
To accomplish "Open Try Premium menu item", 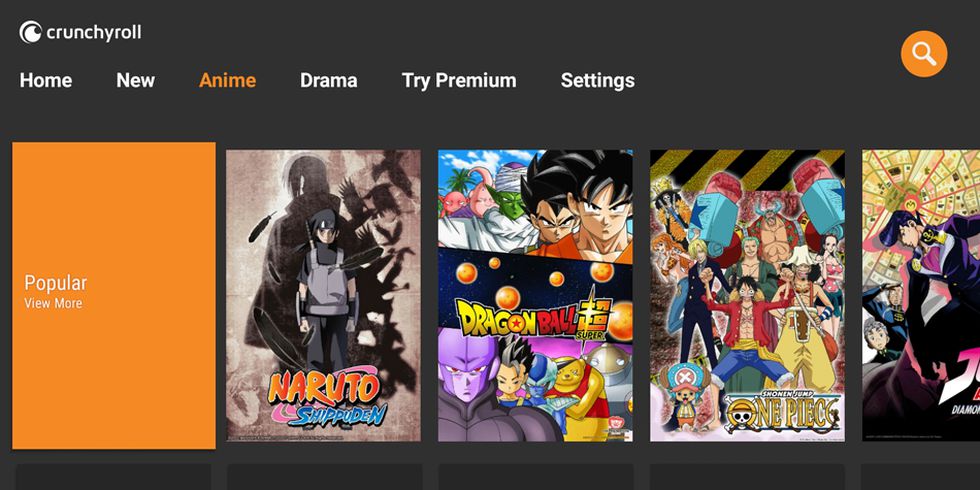I will pyautogui.click(x=459, y=81).
